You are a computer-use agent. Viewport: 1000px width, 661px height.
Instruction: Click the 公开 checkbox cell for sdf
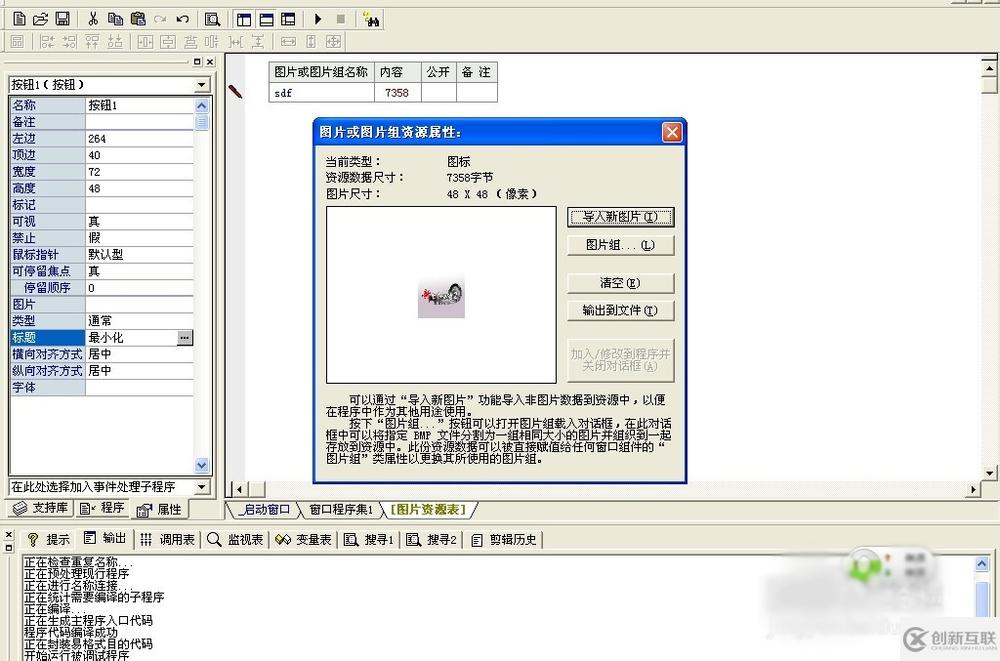point(439,93)
